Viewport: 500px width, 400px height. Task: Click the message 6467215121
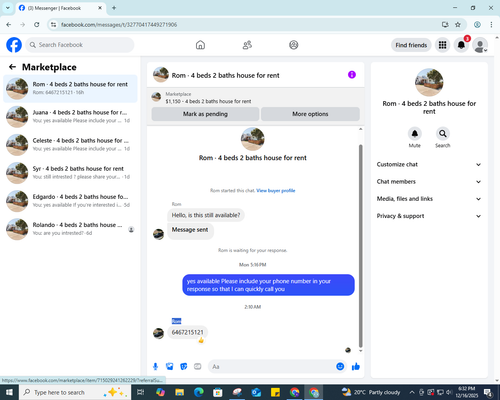(187, 332)
